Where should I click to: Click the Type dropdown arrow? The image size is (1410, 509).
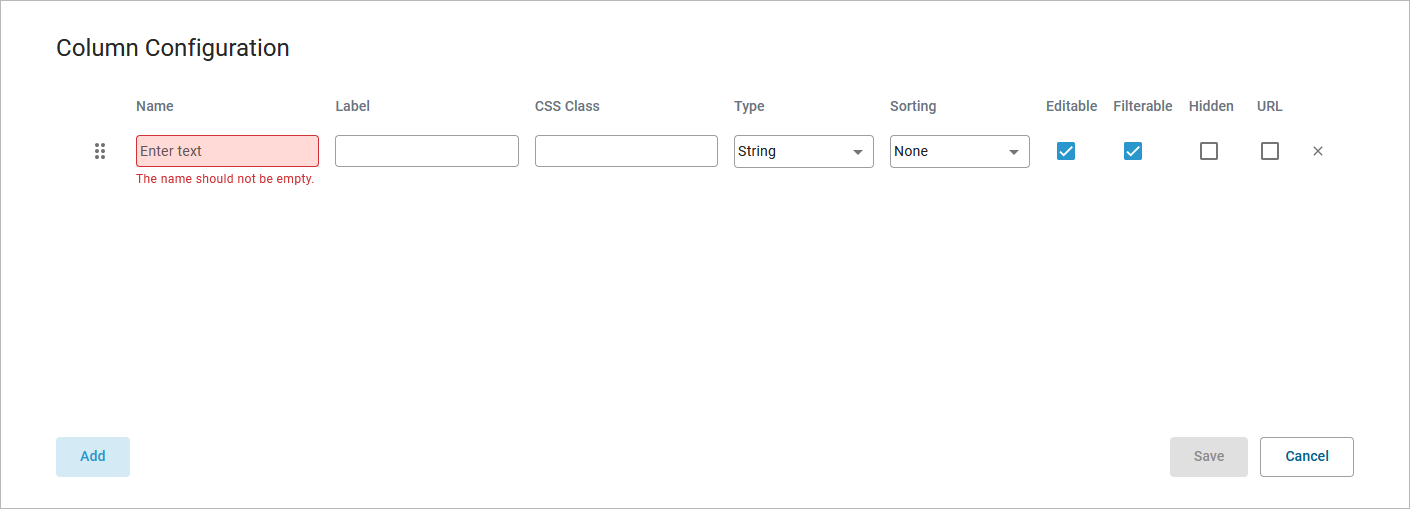(858, 152)
